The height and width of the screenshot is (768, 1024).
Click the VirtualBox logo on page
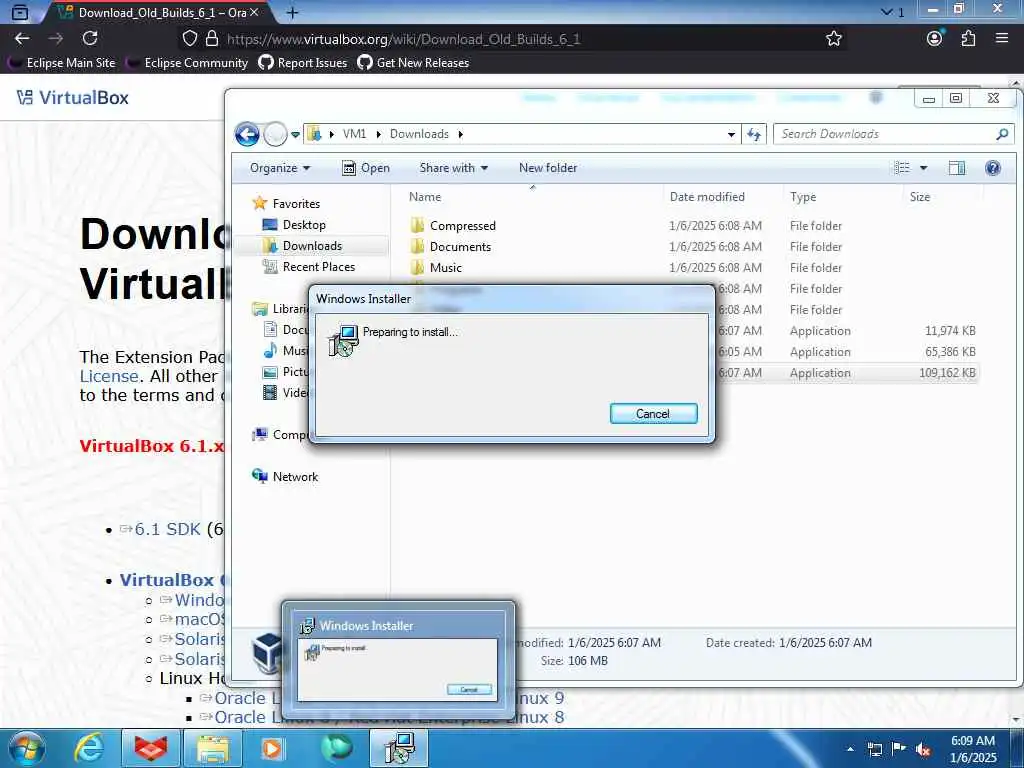point(72,97)
